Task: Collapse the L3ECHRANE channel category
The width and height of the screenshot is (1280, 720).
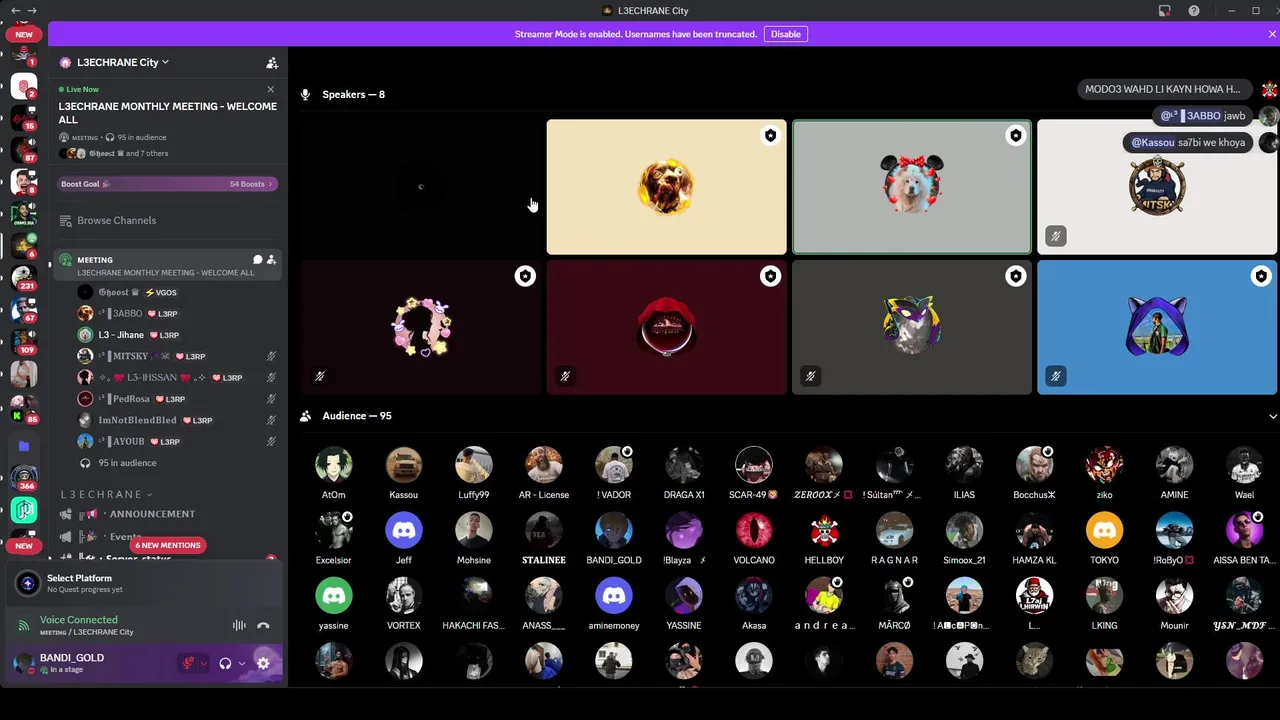Action: click(x=105, y=494)
